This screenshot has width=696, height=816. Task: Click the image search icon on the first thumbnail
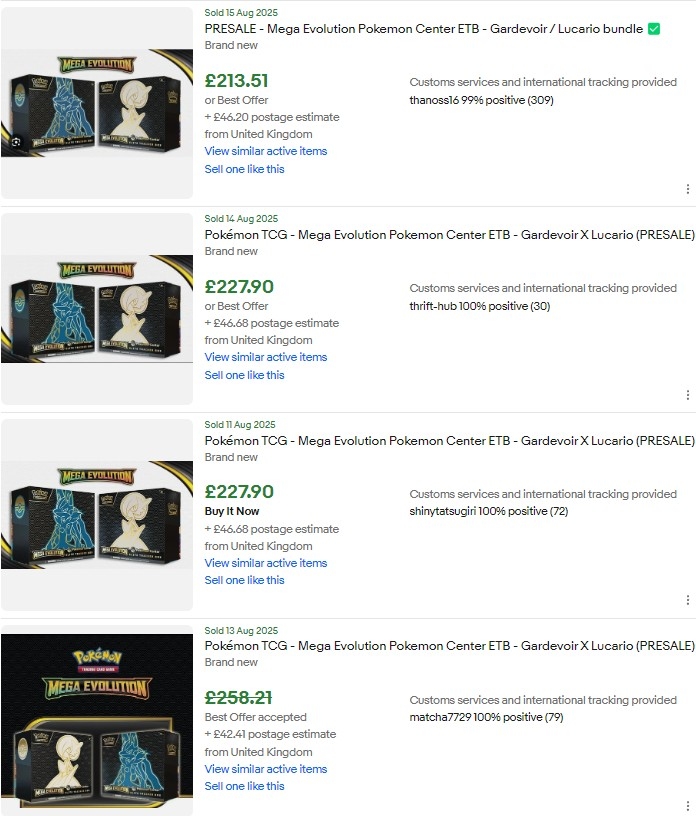click(16, 142)
